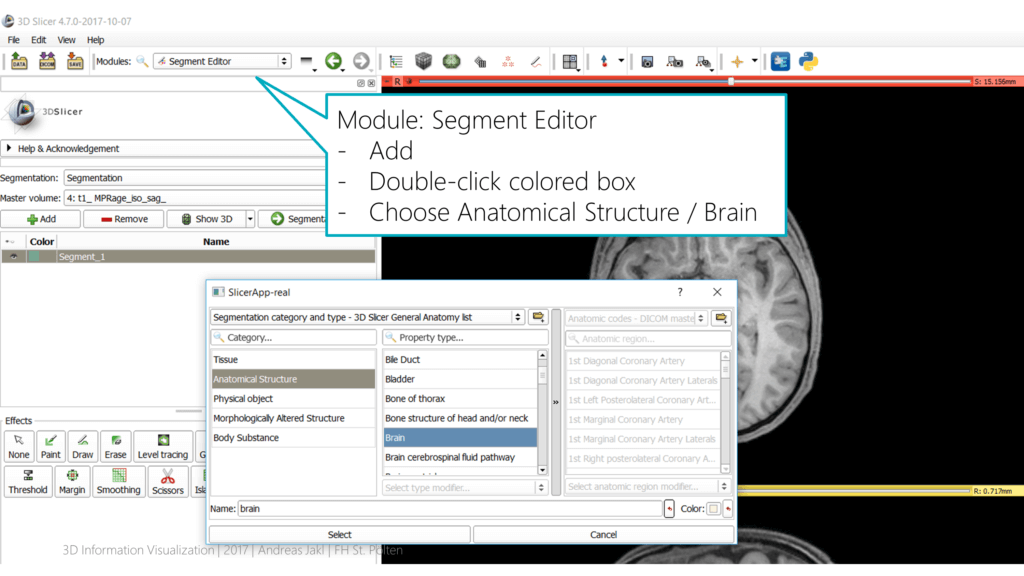1024x576 pixels.
Task: Click the Segment_1 color box
Action: pyautogui.click(x=34, y=257)
